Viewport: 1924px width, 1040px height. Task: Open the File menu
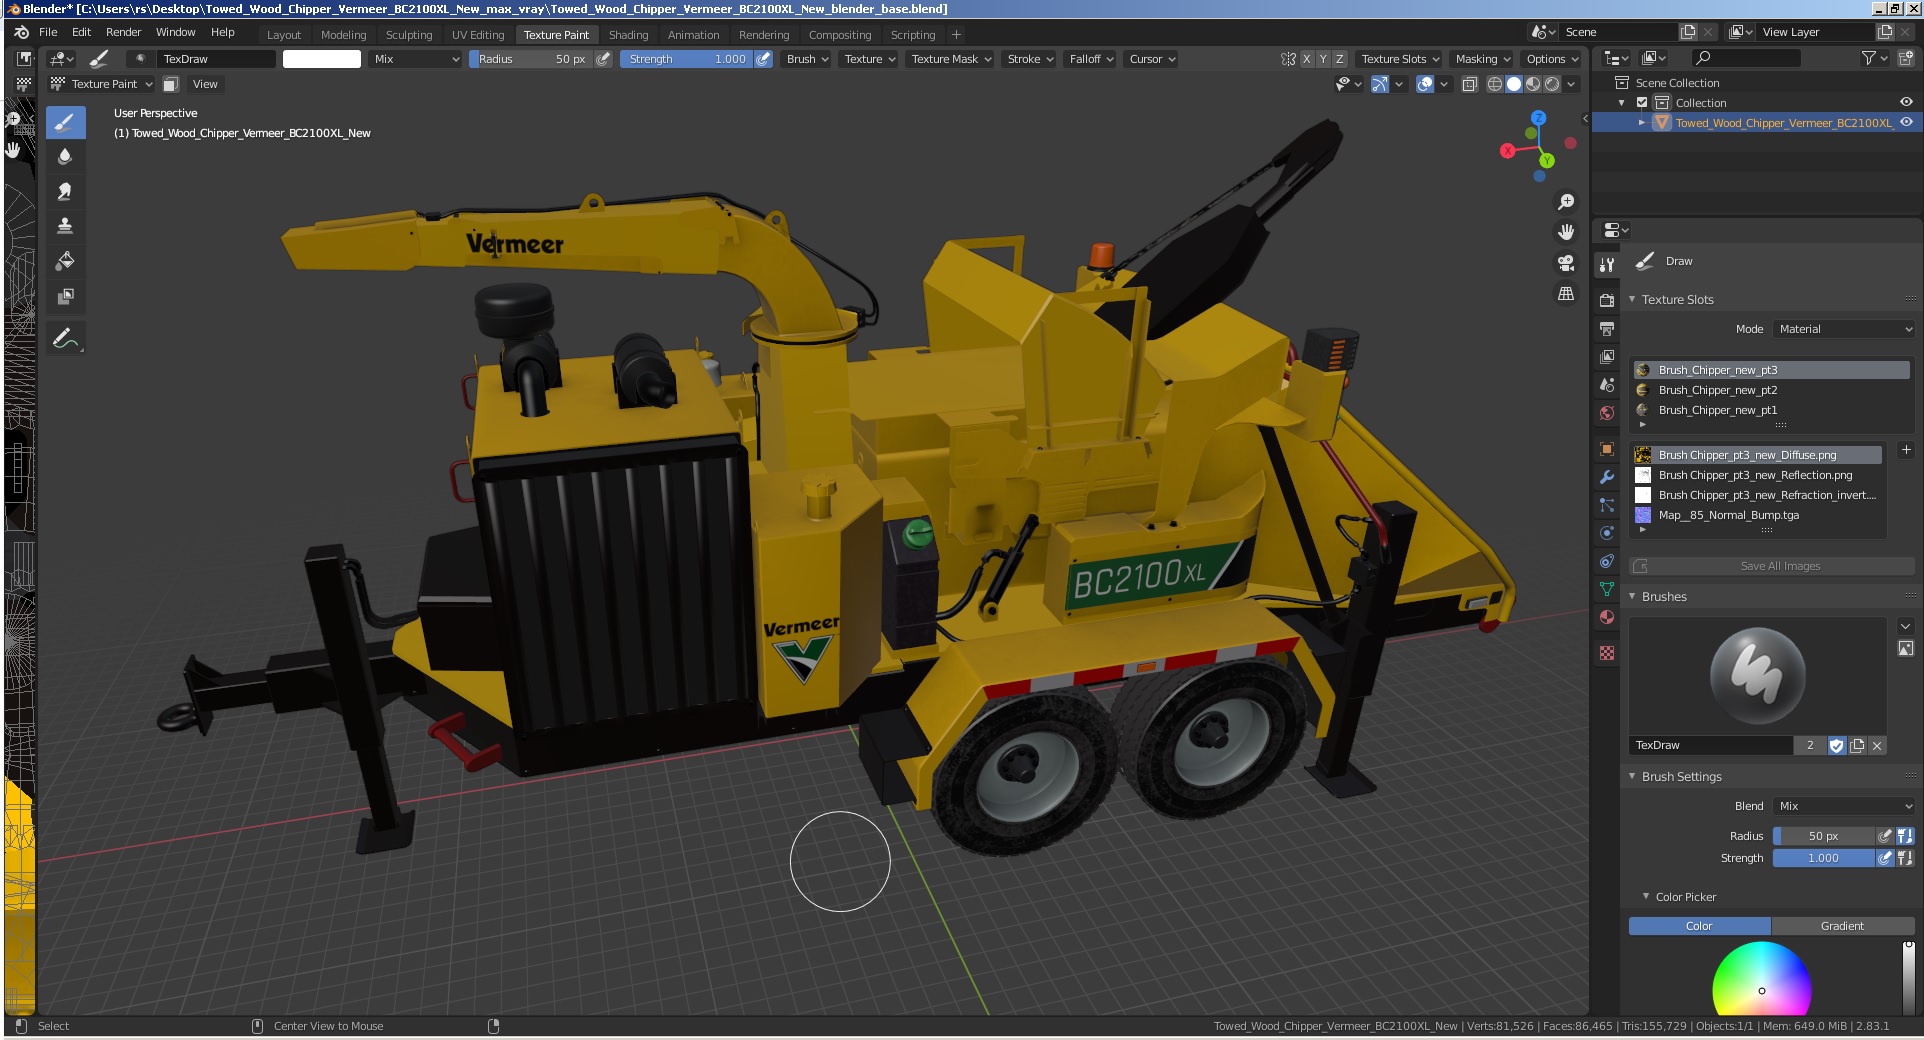point(48,32)
